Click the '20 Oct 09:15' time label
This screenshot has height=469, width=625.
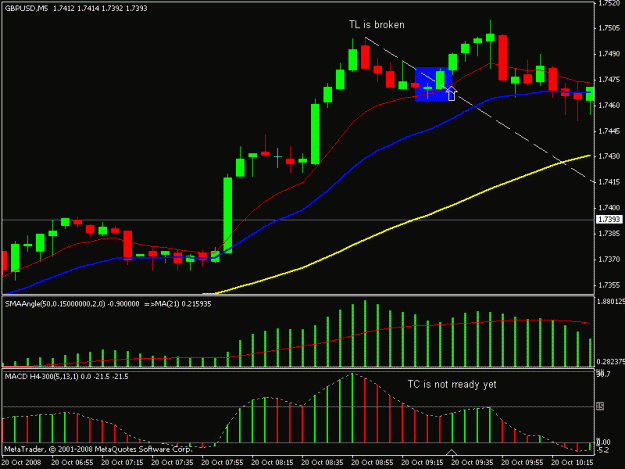point(422,463)
